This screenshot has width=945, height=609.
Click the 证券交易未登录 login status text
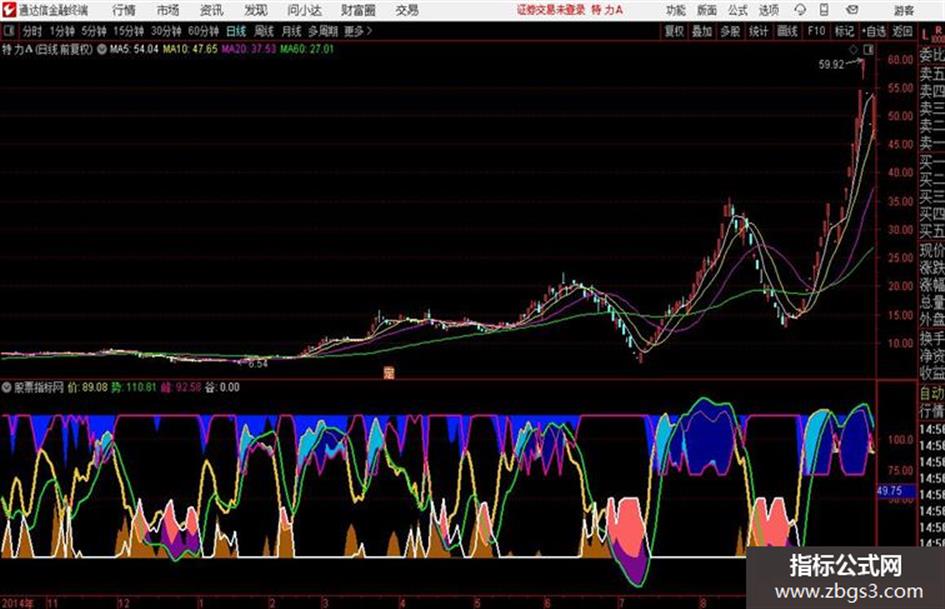tap(551, 10)
